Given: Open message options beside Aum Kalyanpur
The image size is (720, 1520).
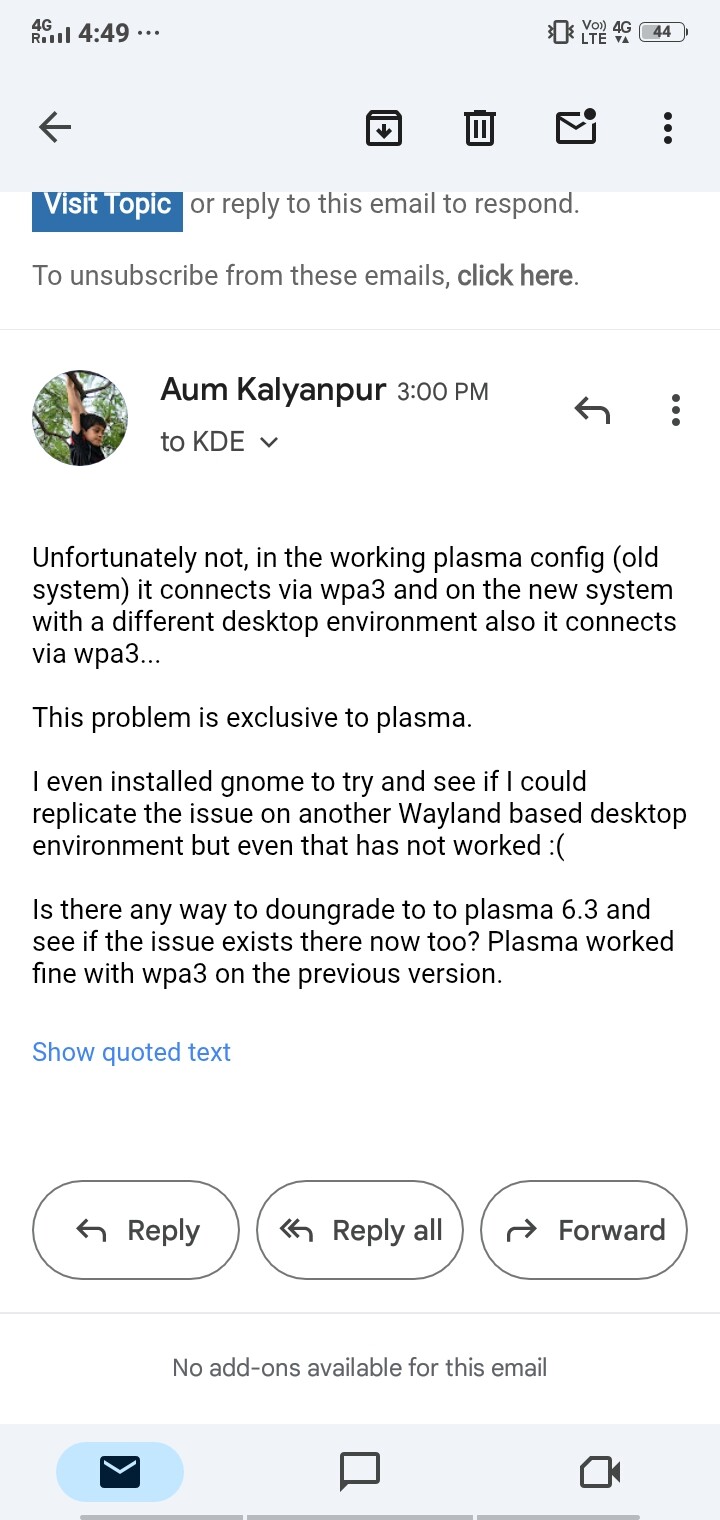Looking at the screenshot, I should 676,410.
